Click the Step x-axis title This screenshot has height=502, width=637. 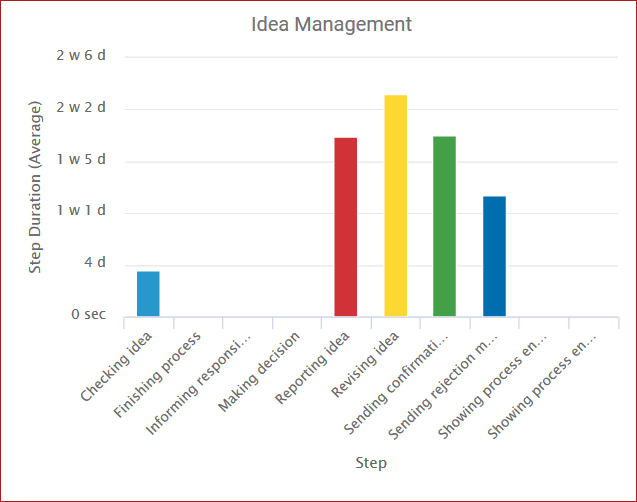(371, 463)
